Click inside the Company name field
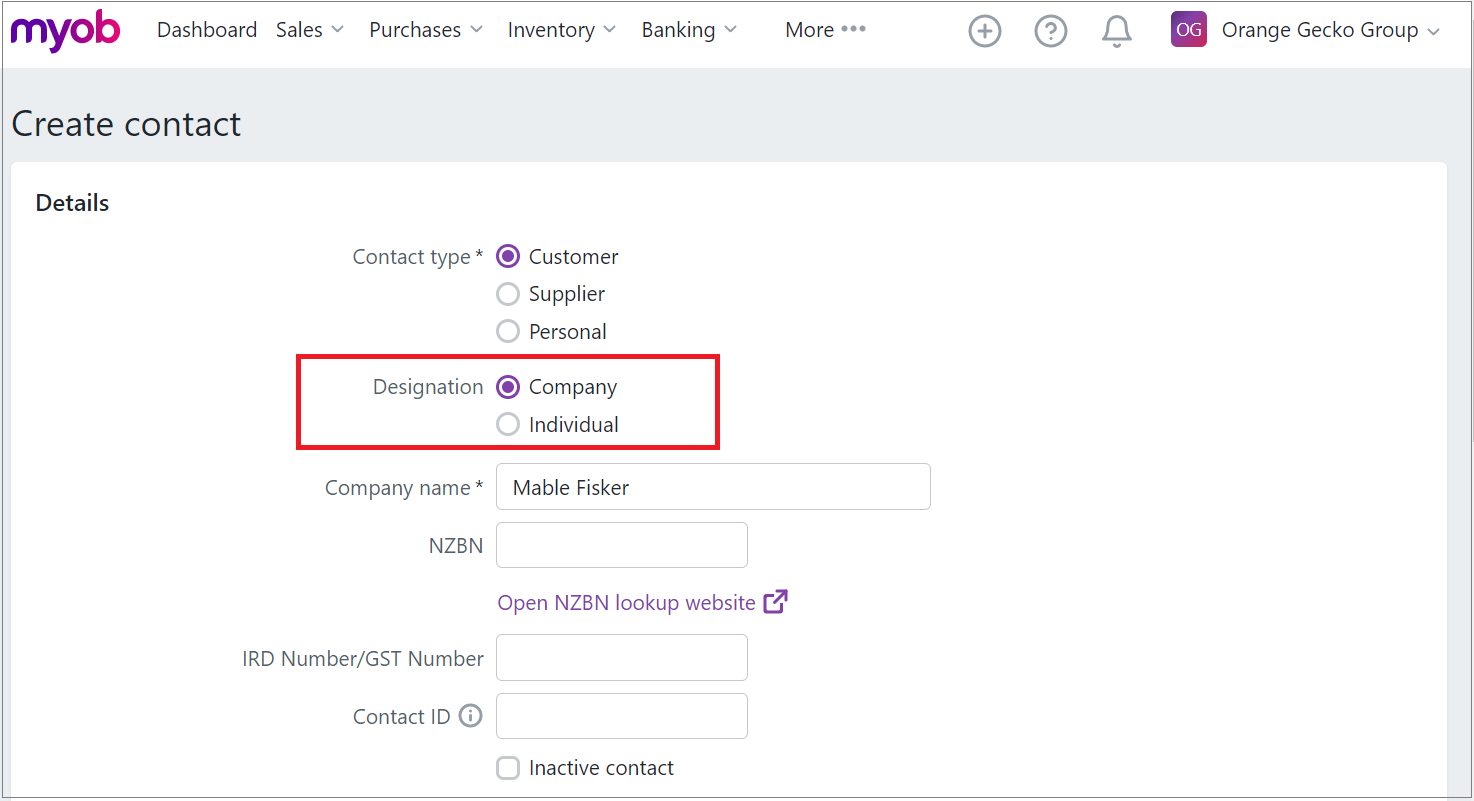This screenshot has width=1474, height=801. [x=712, y=486]
